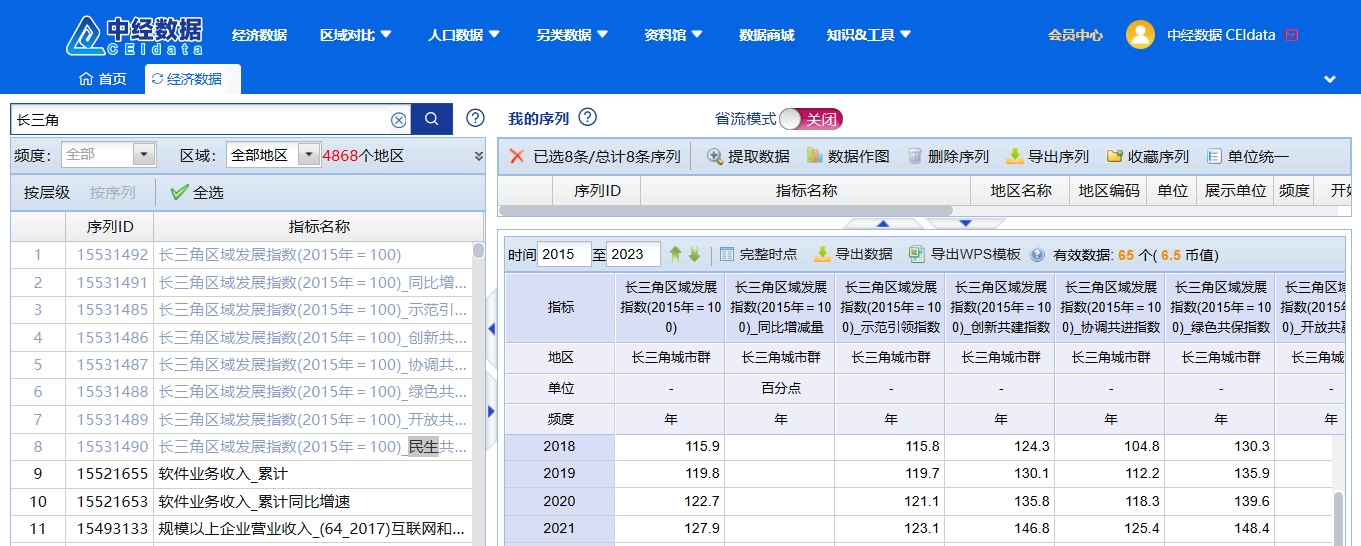Check 全选 to select all
This screenshot has height=546, width=1361.
tap(180, 193)
